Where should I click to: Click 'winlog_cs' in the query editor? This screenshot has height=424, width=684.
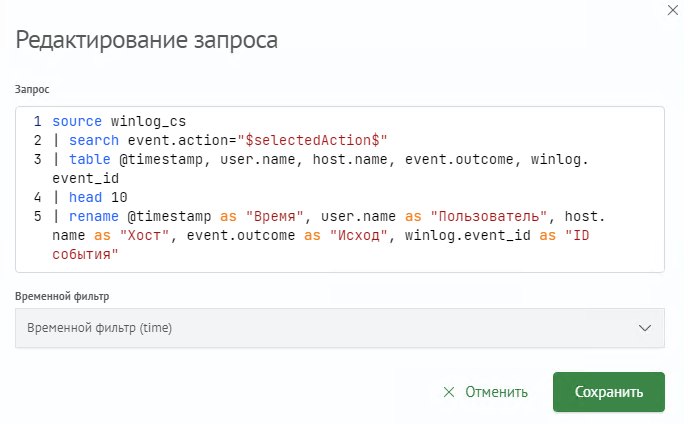[x=148, y=121]
